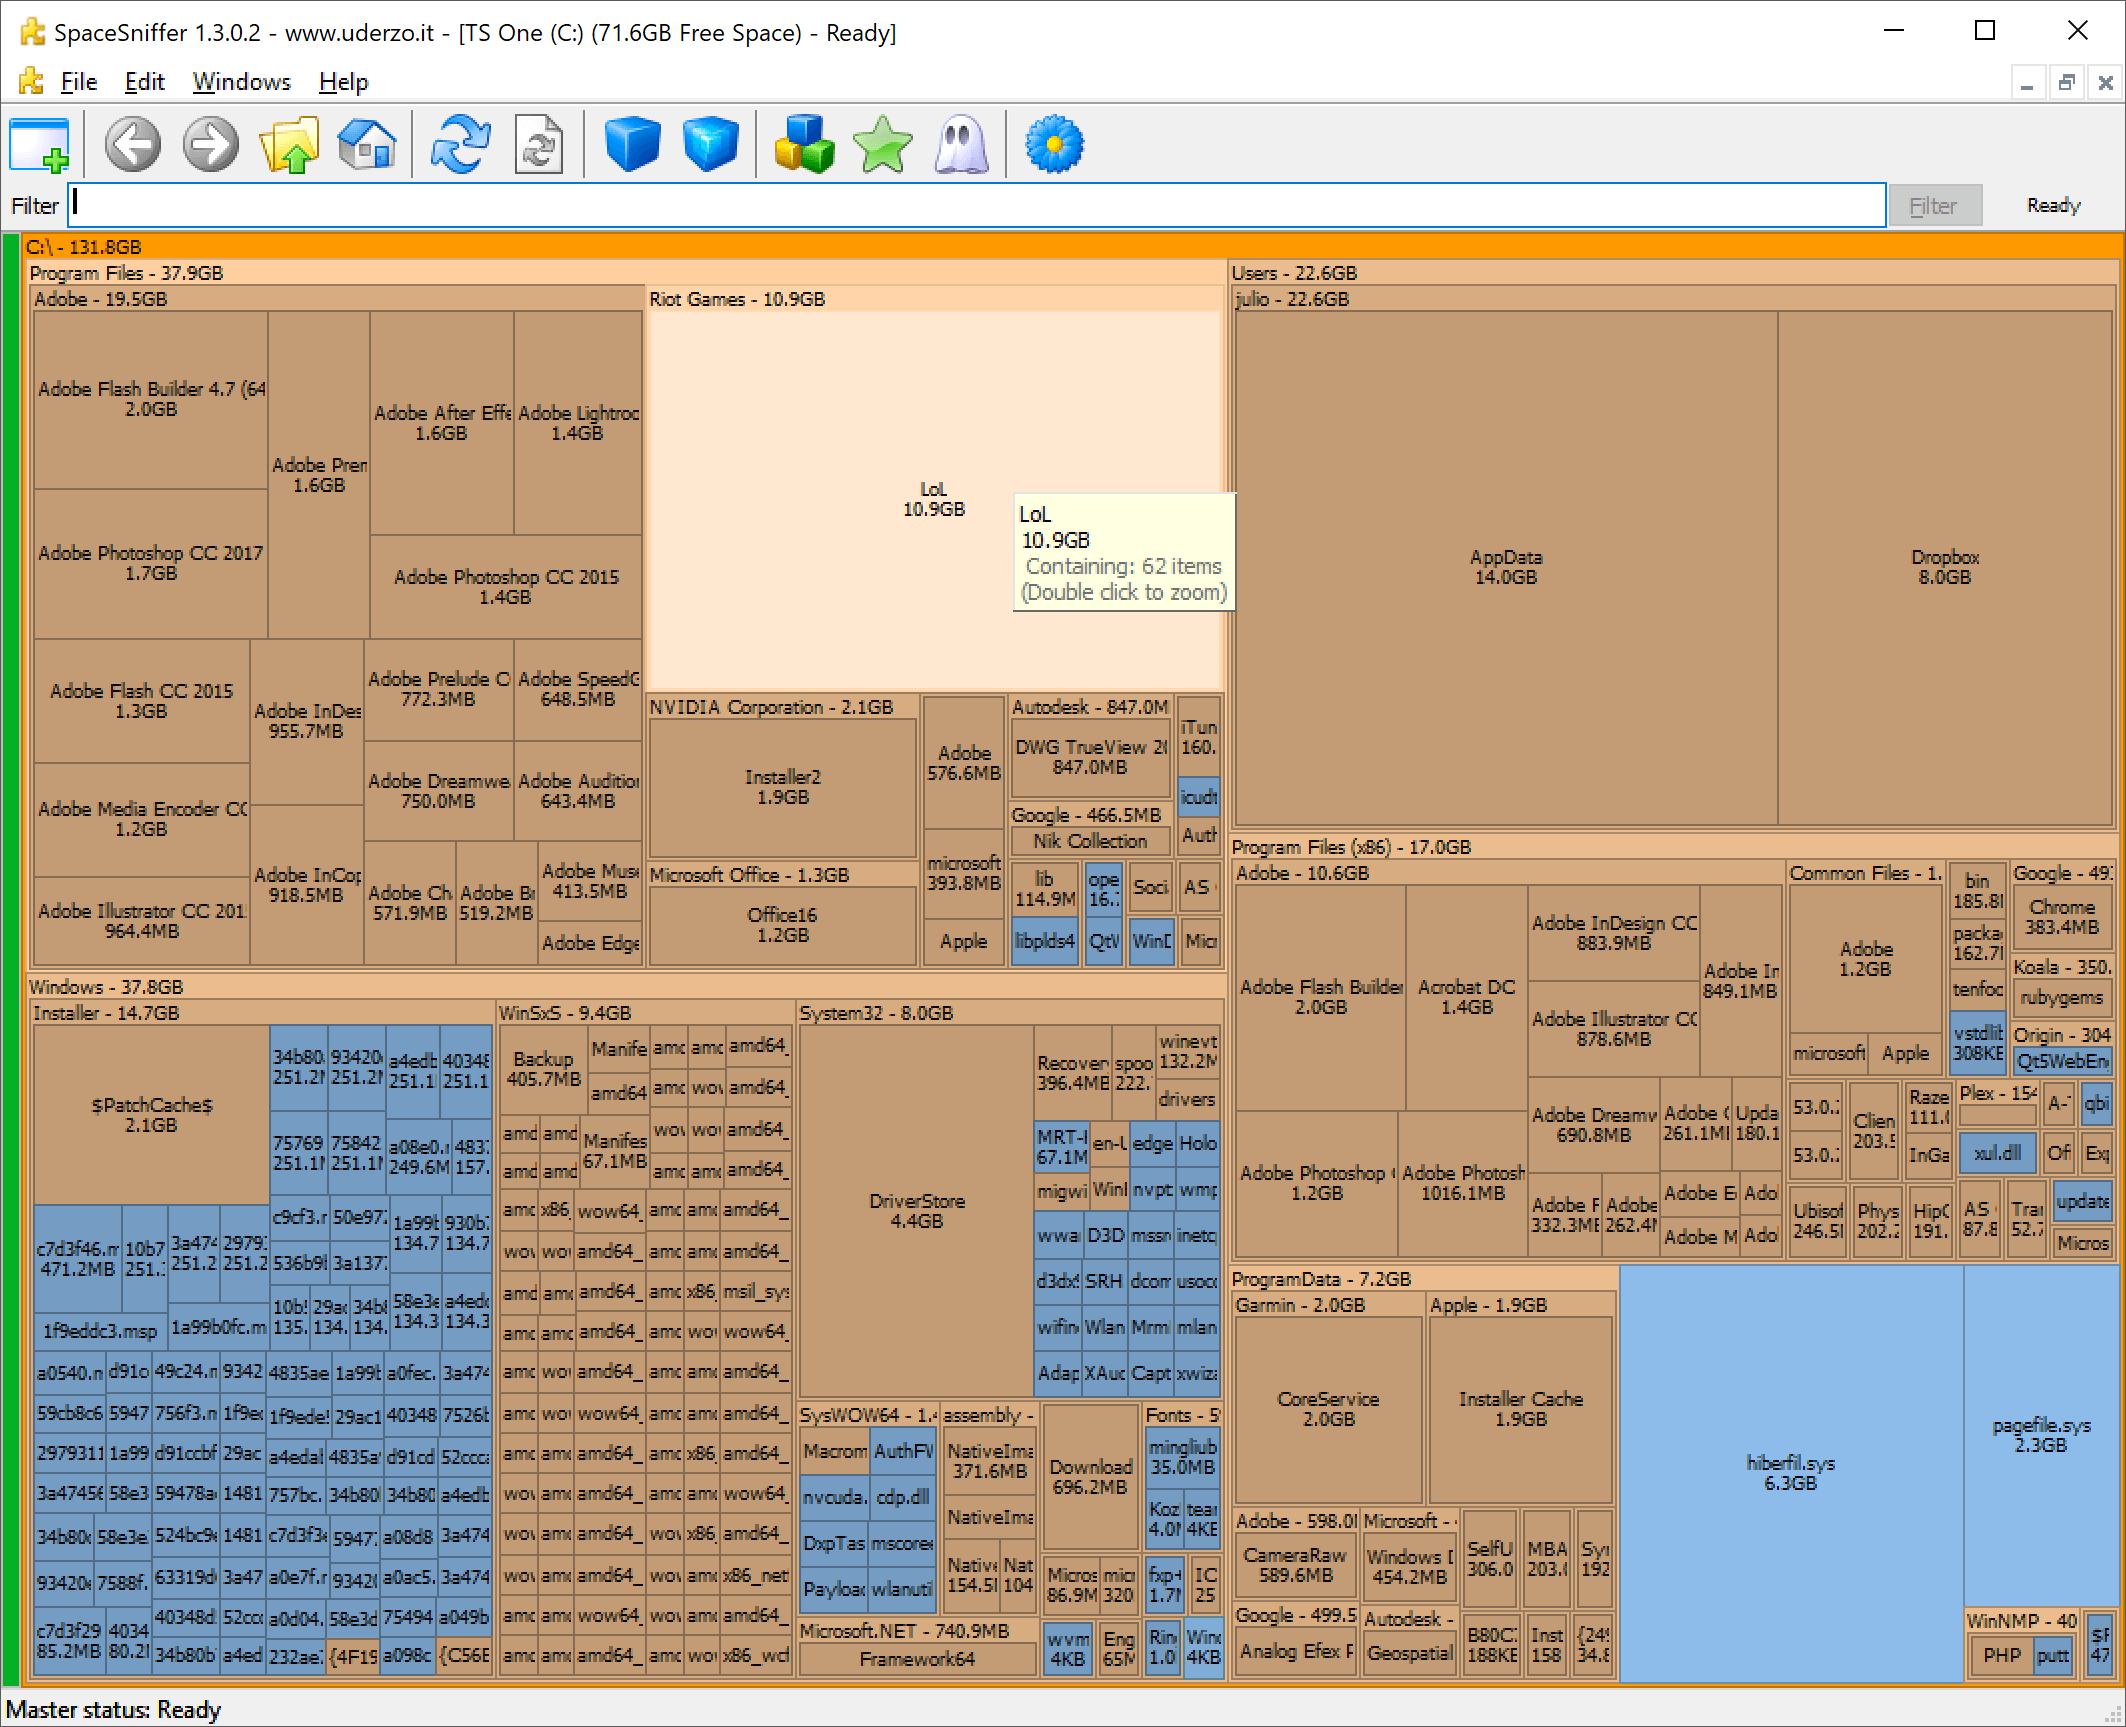Image resolution: width=2126 pixels, height=1727 pixels.
Task: Select the Download 696.2MB block
Action: pos(1091,1477)
